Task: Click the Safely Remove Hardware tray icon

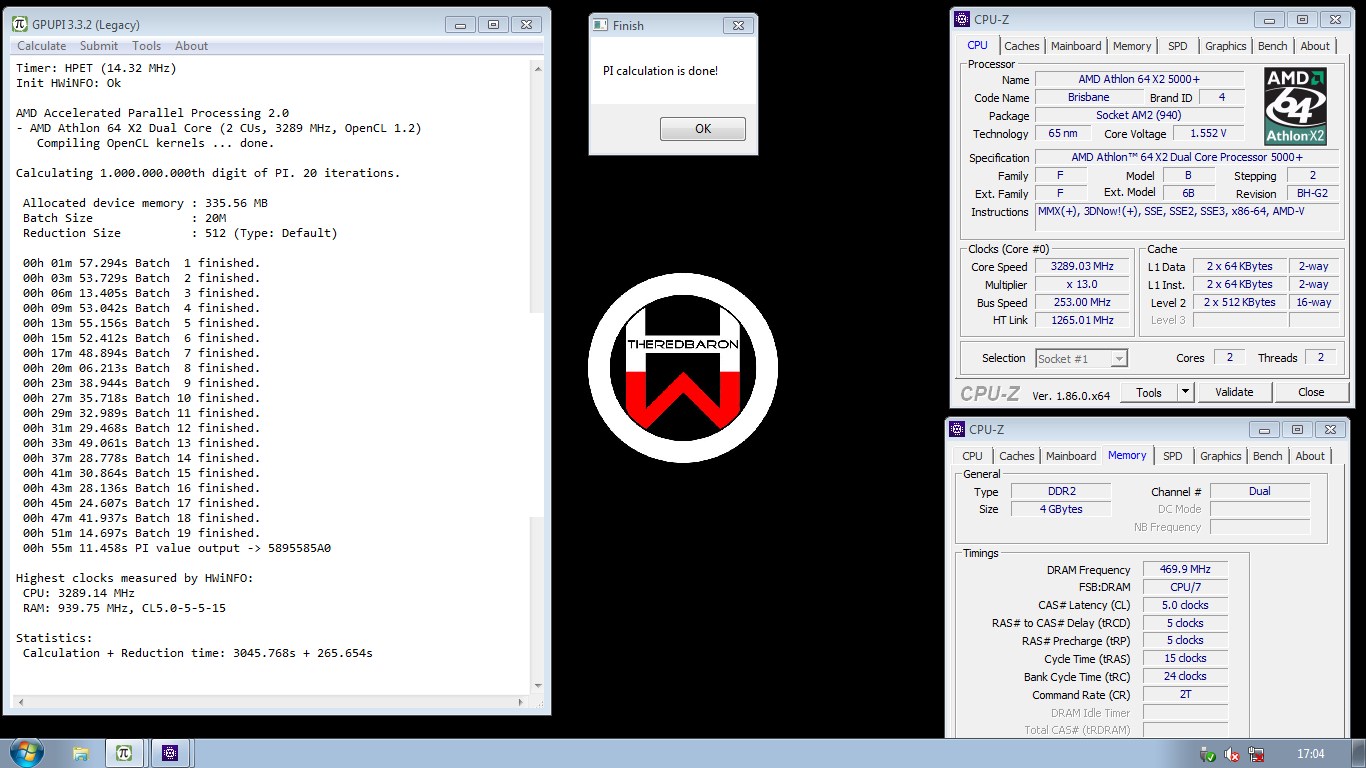Action: point(1208,754)
